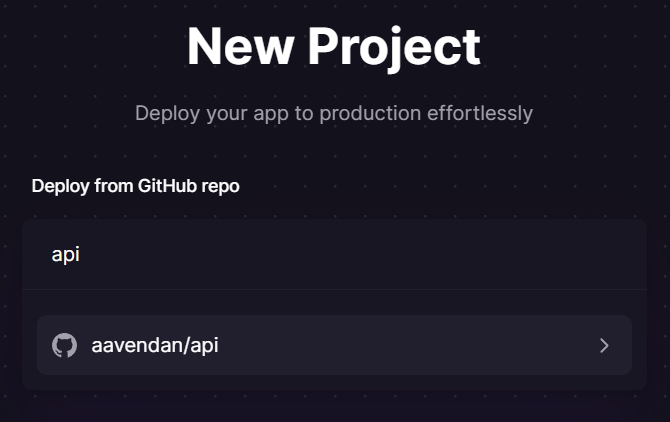Click the word "Project" in the title
This screenshot has height=422, width=670.
393,46
